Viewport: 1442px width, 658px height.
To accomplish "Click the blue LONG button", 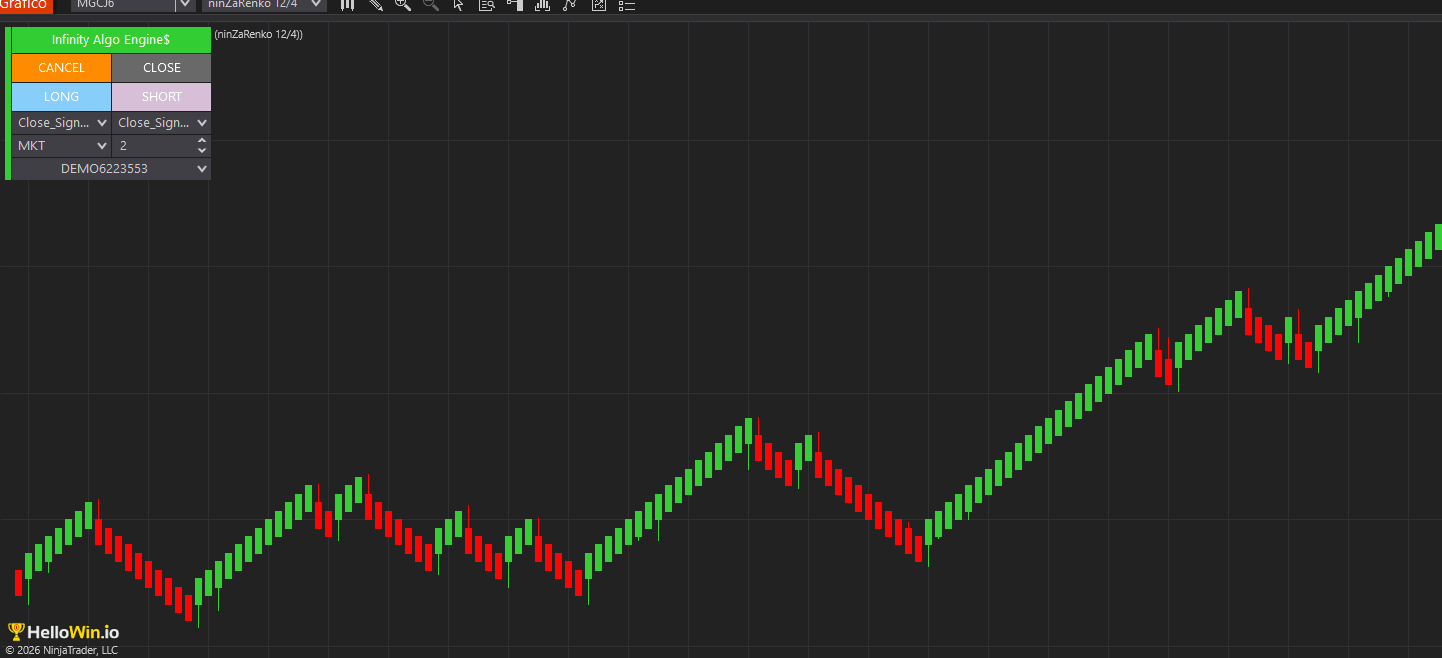I will tap(61, 97).
